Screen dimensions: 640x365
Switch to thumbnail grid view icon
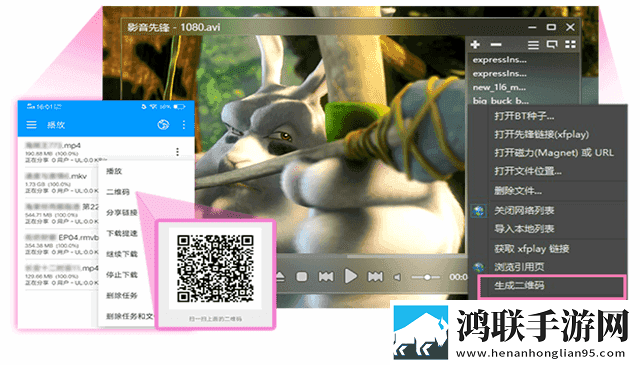pos(570,45)
